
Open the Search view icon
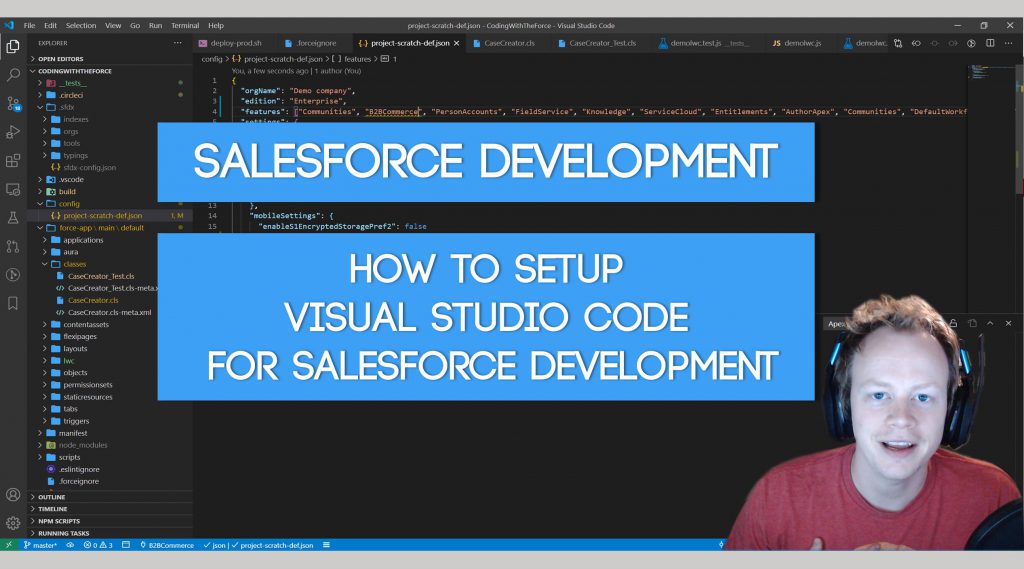[12, 74]
